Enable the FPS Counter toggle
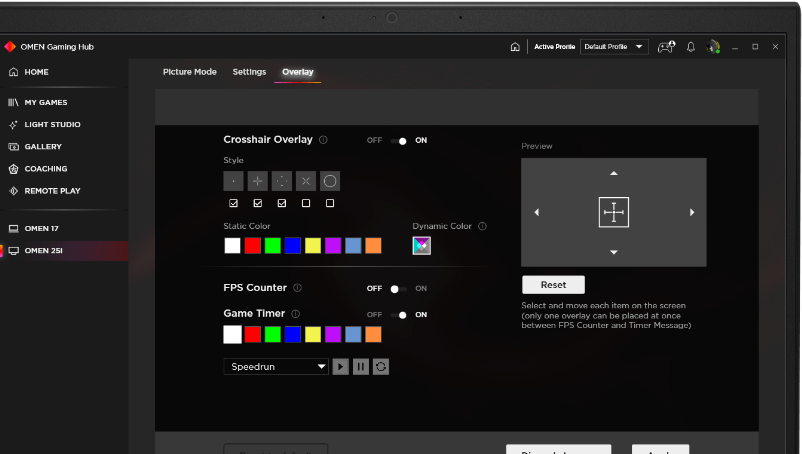Viewport: 802px width, 454px height. [x=398, y=289]
